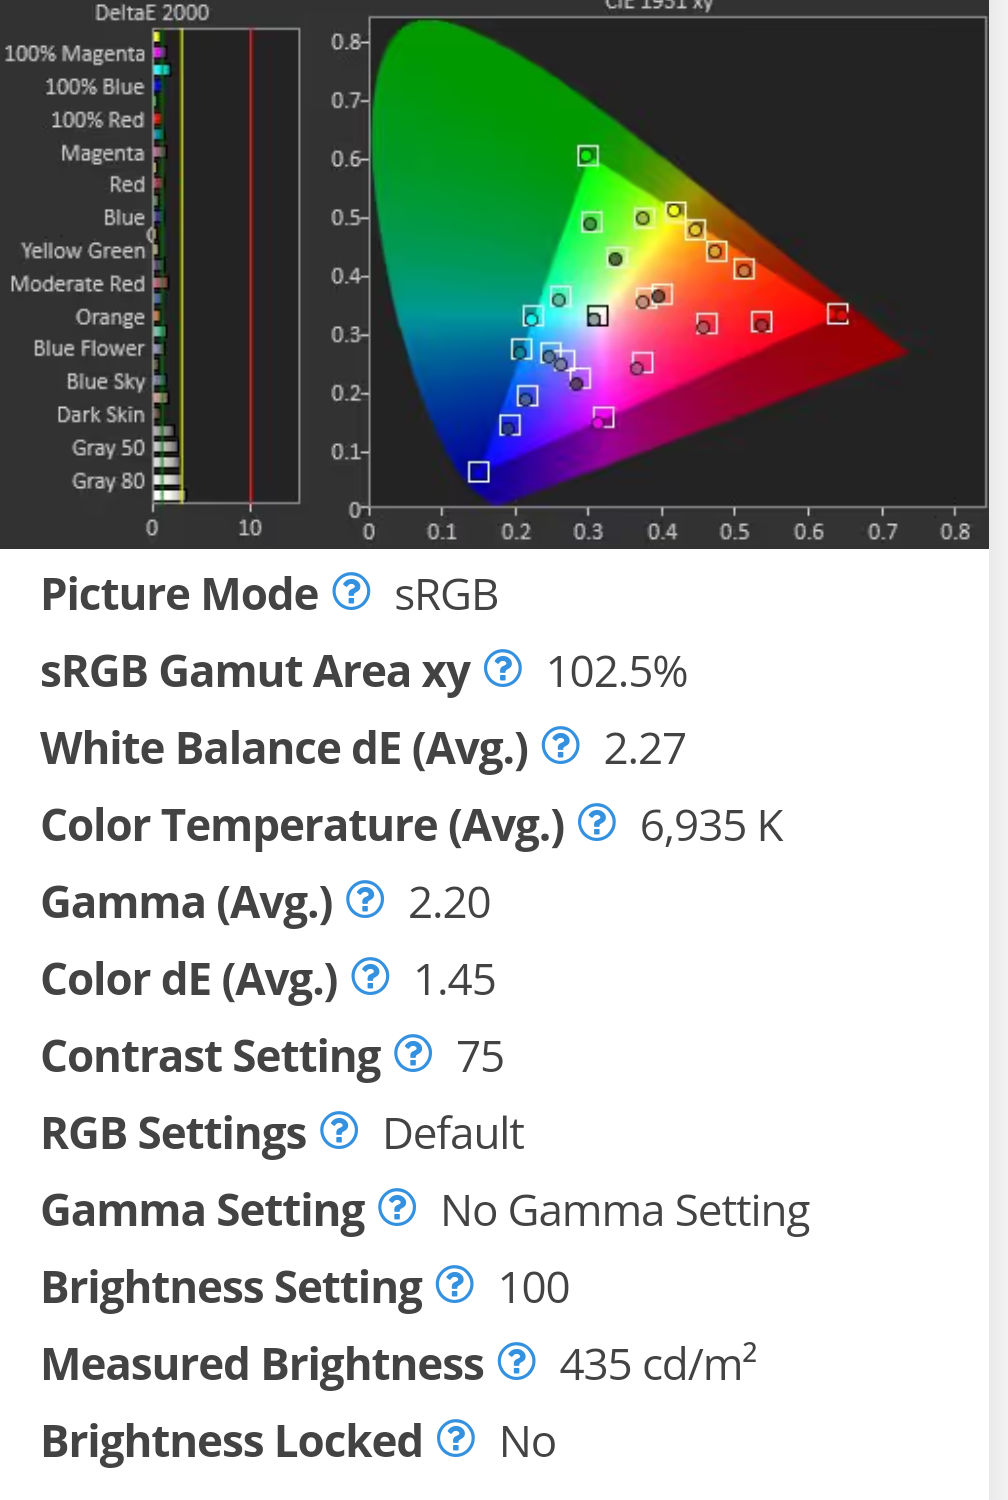Click the red primary marker in the CIE chart
This screenshot has width=1008, height=1500.
point(838,314)
